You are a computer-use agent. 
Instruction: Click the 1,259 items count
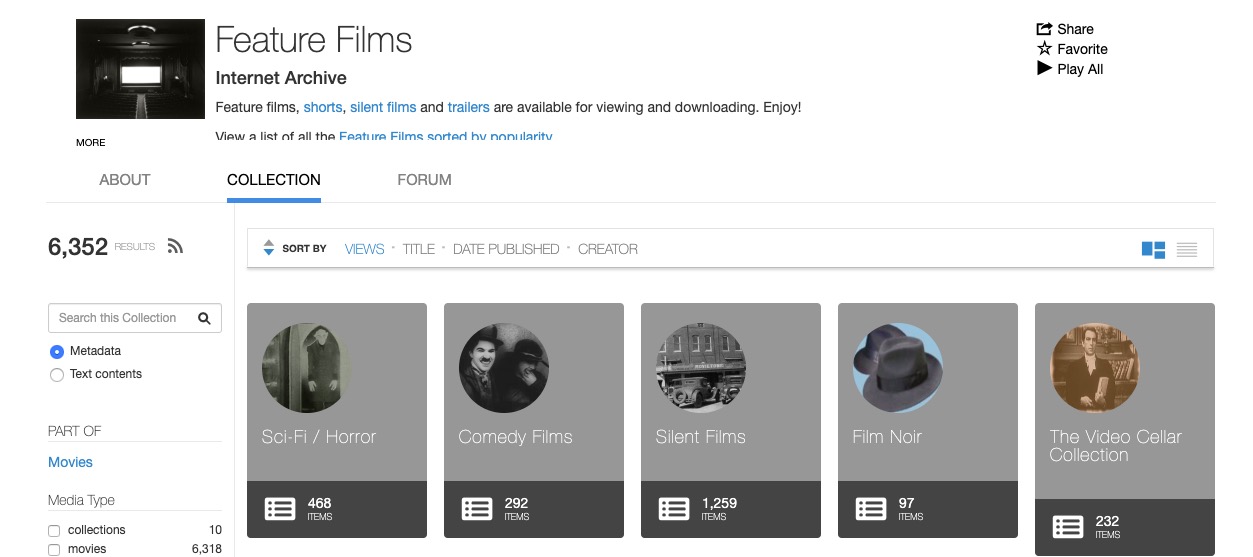click(719, 503)
